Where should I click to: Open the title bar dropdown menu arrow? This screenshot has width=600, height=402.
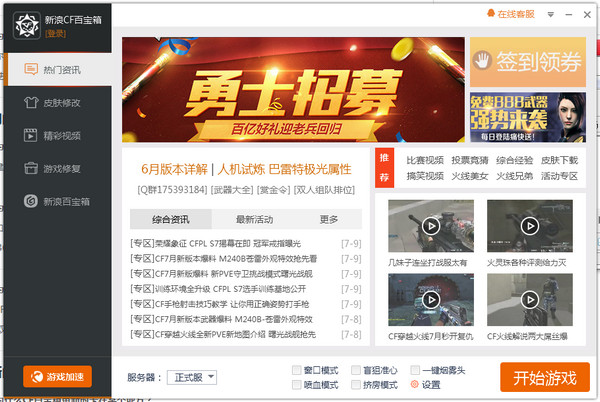pyautogui.click(x=551, y=15)
